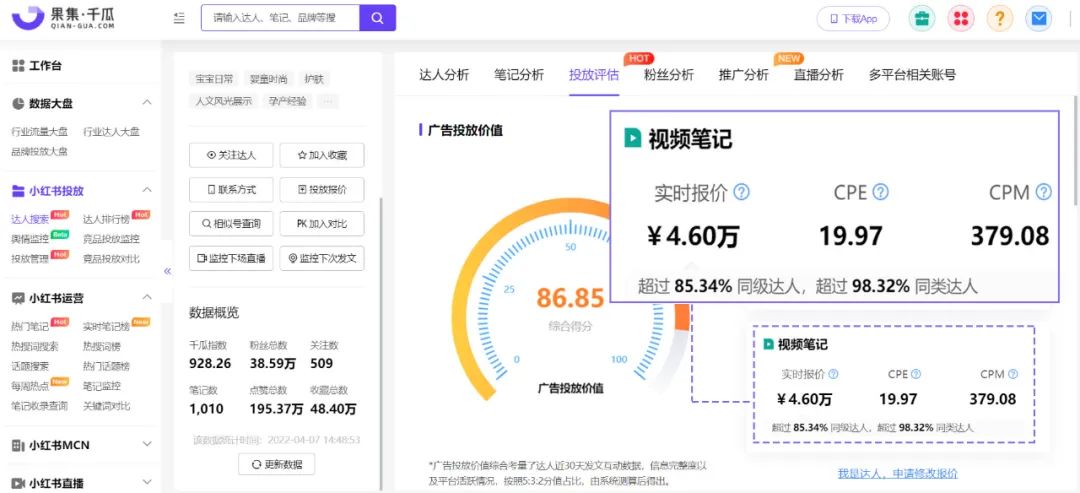Select the 投放评估 tab
Image resolution: width=1080 pixels, height=493 pixels.
[594, 75]
